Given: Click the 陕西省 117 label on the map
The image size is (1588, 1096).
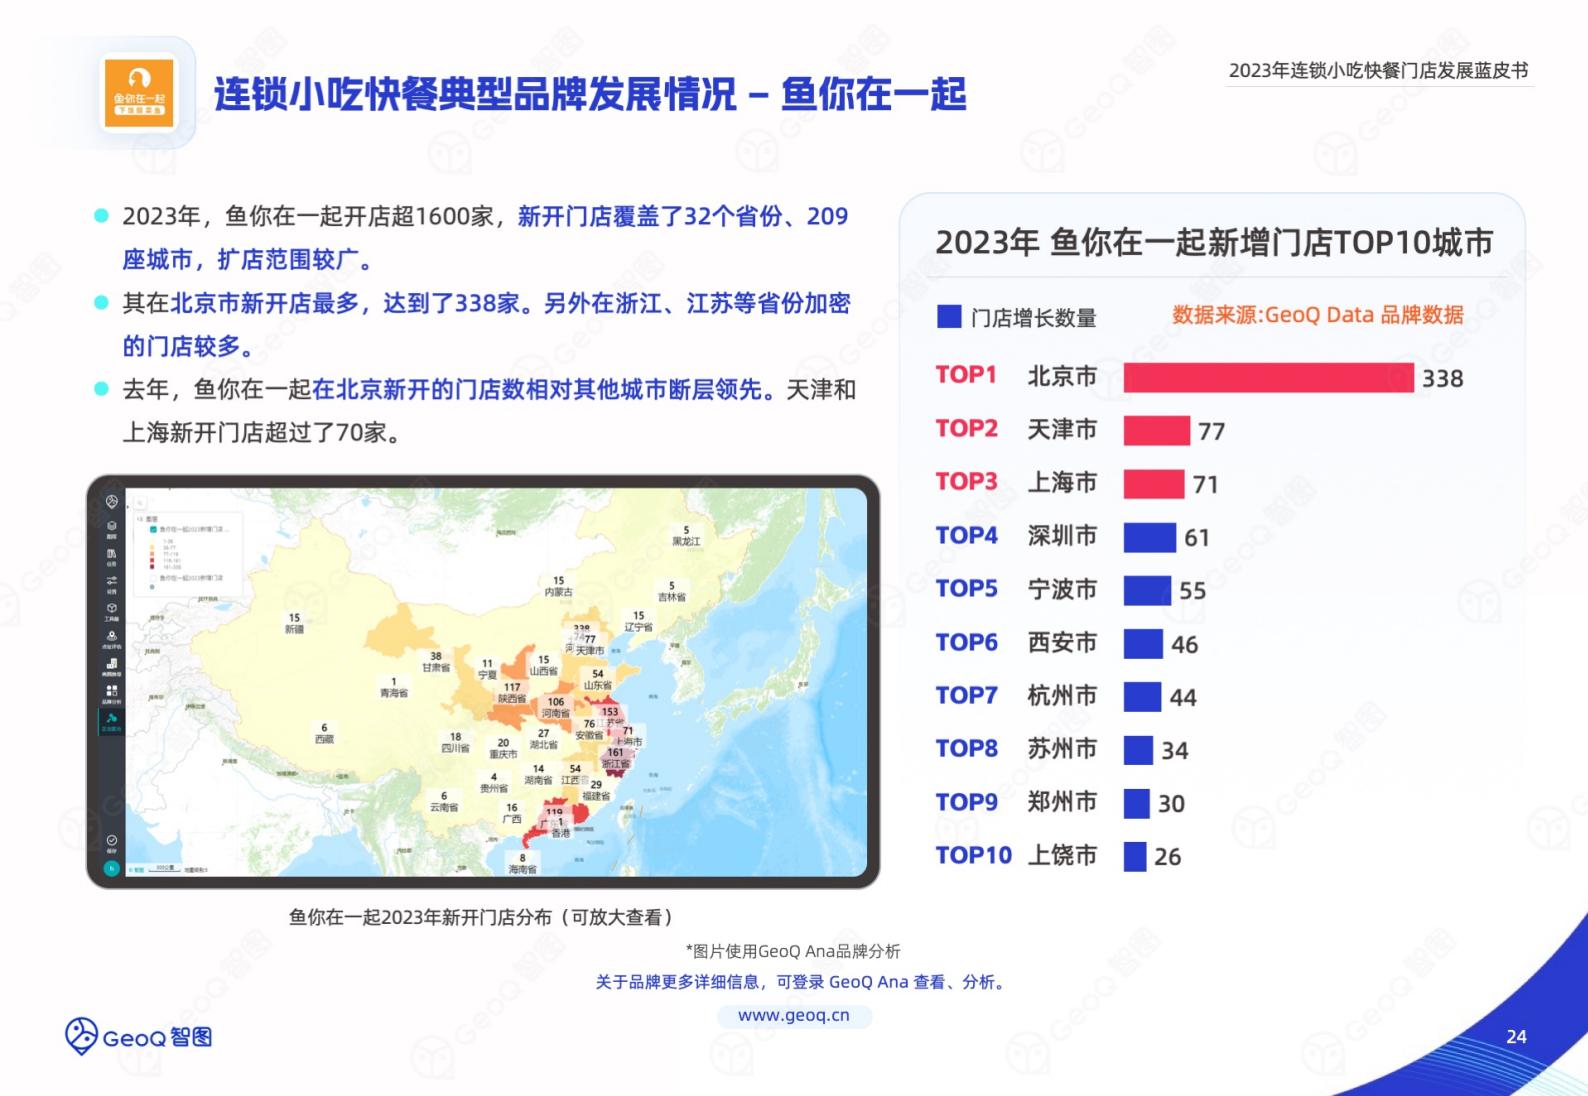Looking at the screenshot, I should click(512, 693).
